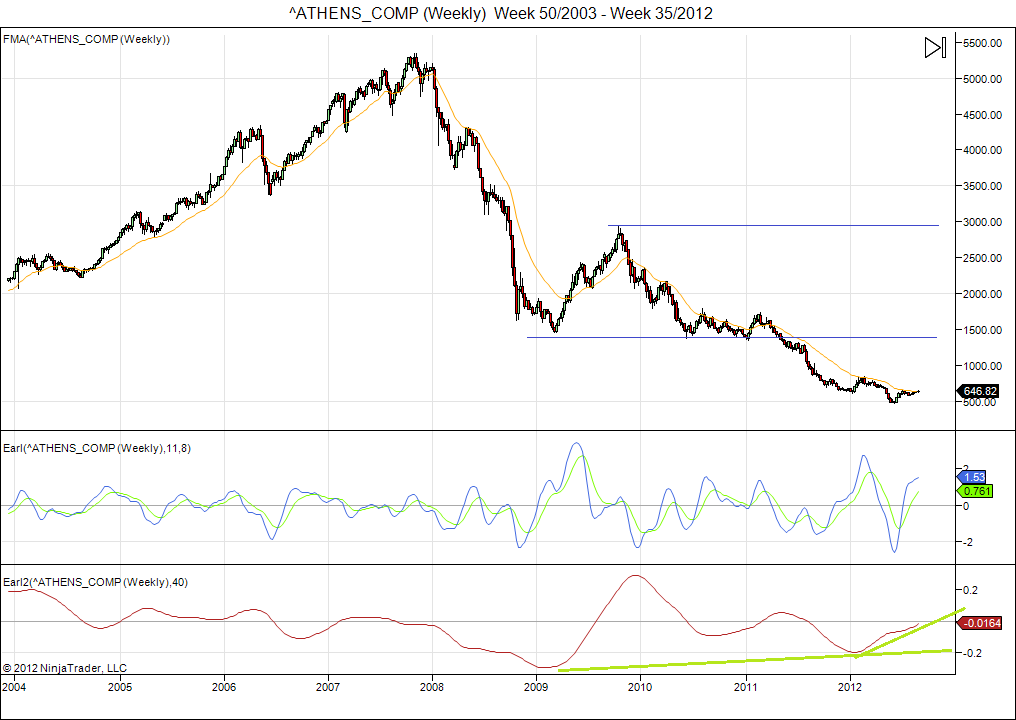This screenshot has width=1016, height=720.
Task: Select the shallow green trend line
Action: [700, 662]
